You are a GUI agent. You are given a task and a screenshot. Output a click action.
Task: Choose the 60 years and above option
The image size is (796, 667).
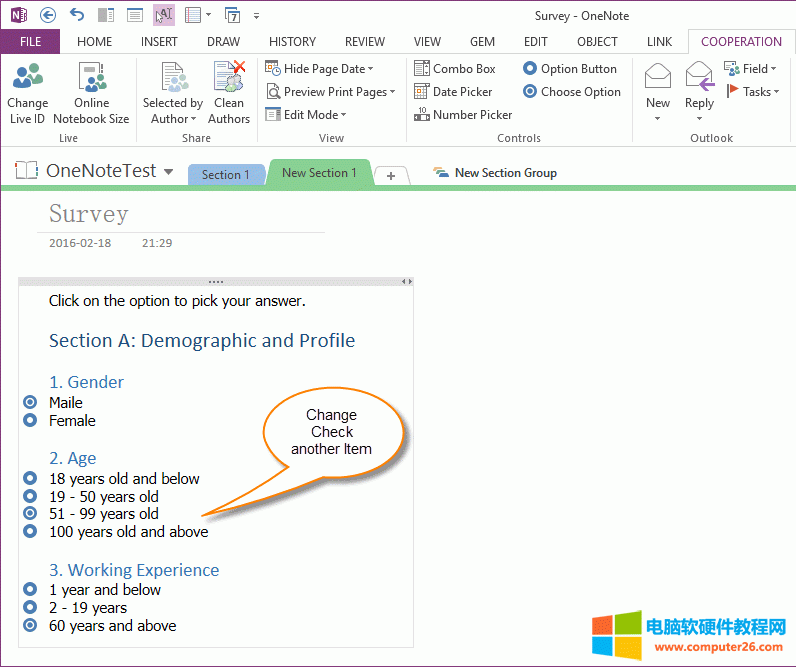30,625
